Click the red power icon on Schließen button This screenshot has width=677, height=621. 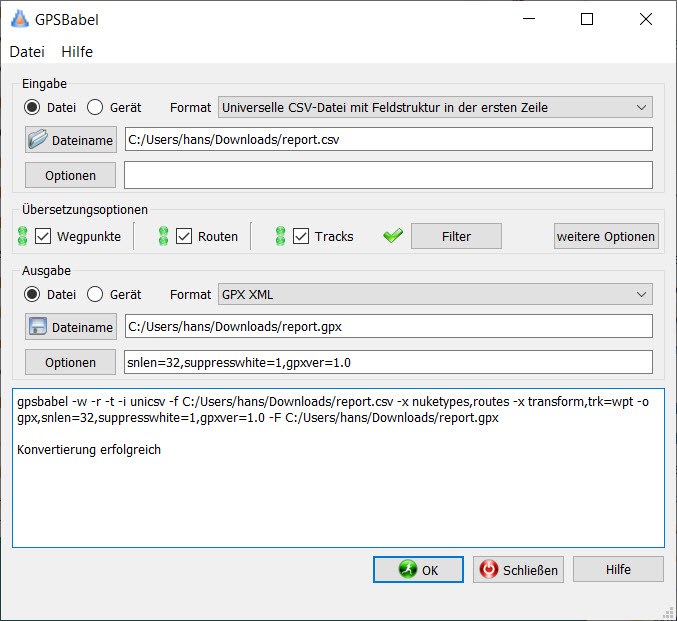pyautogui.click(x=489, y=569)
